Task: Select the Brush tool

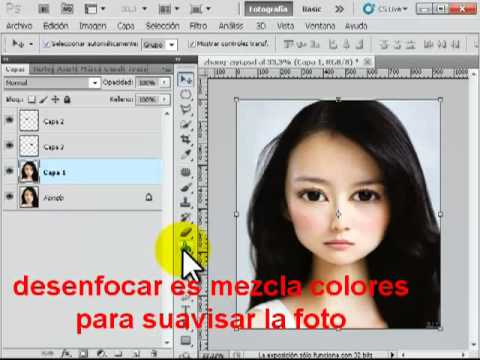Action: click(x=186, y=187)
